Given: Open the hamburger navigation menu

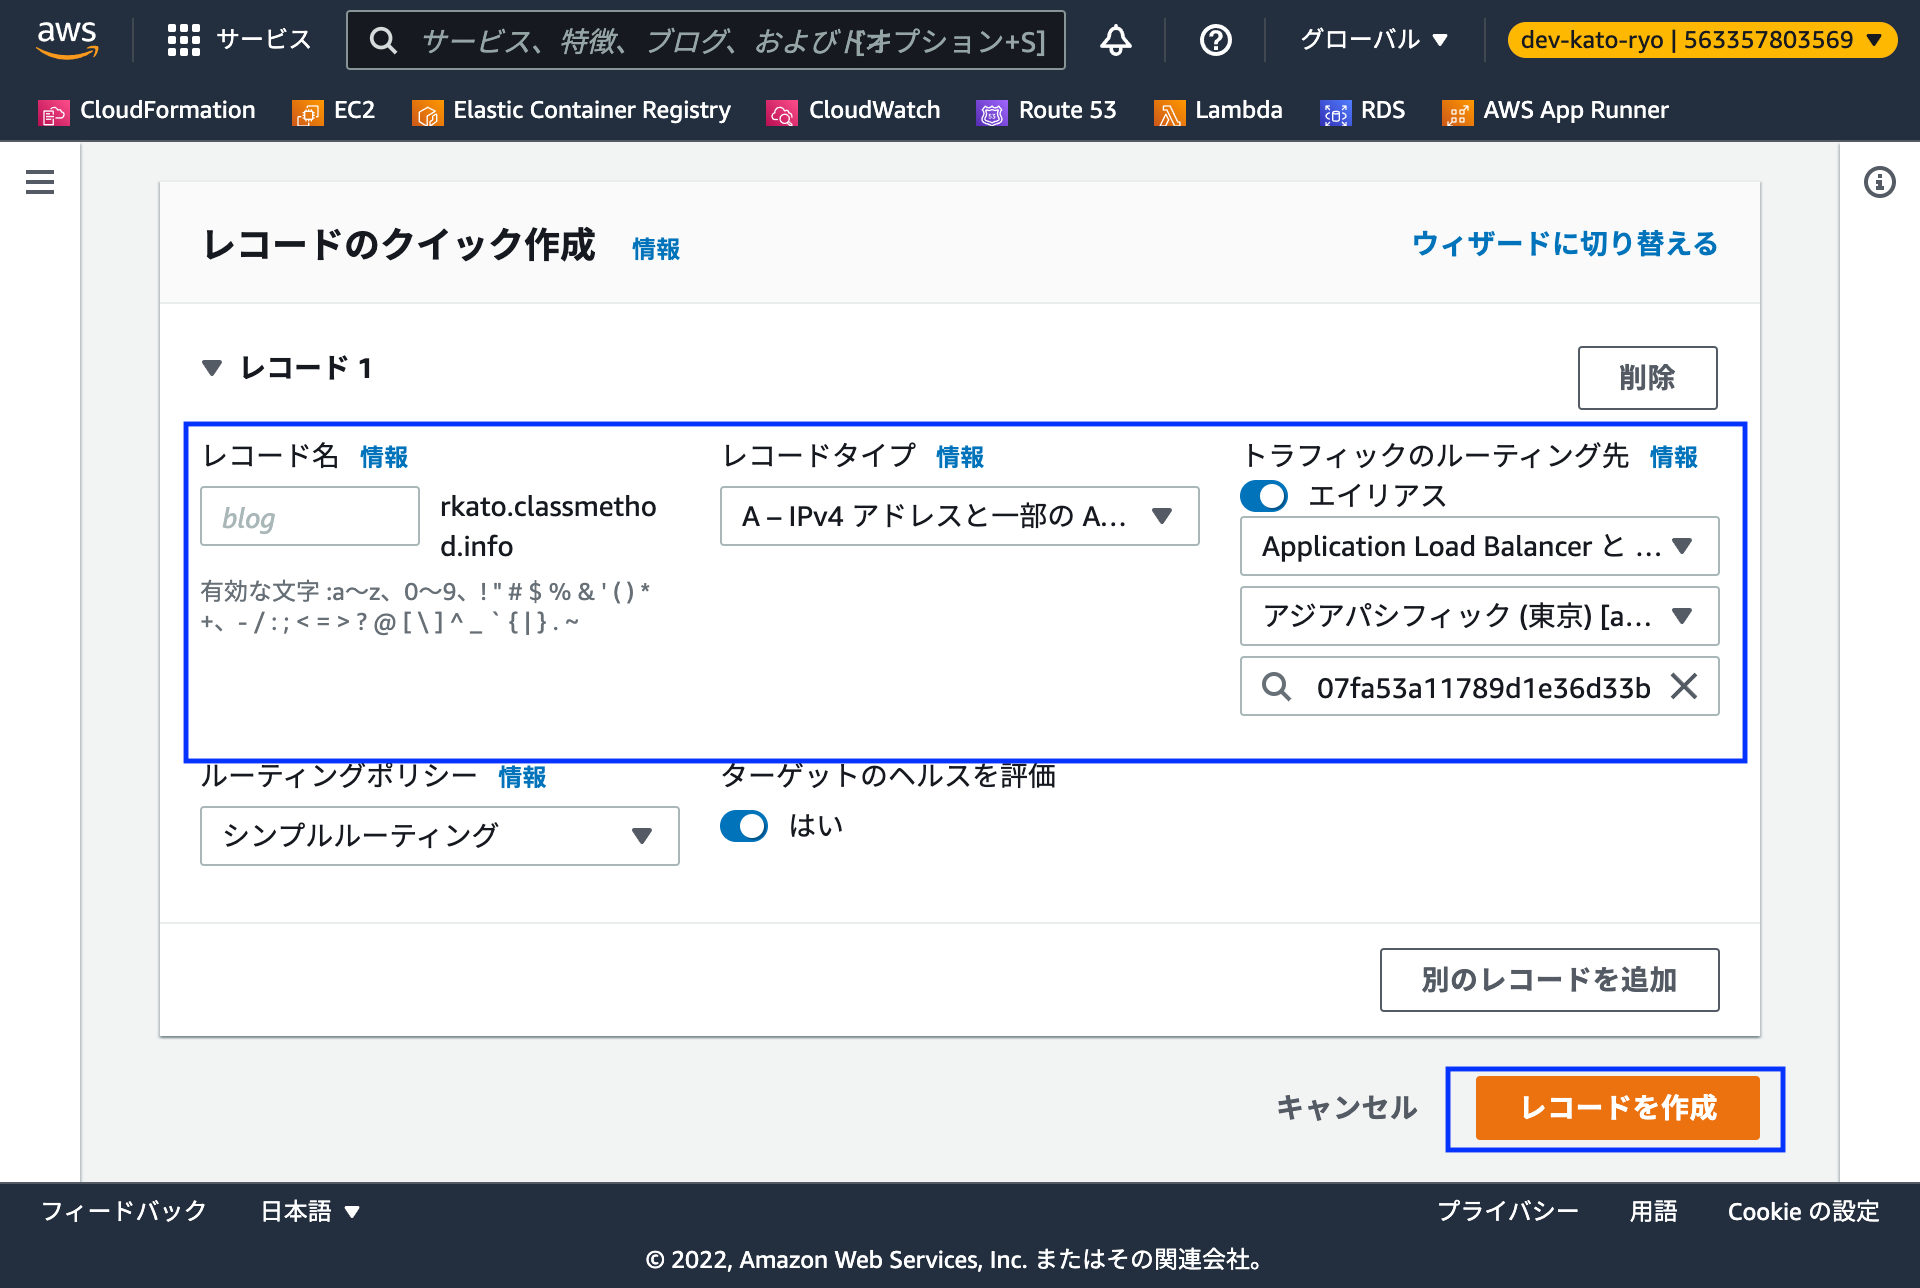Looking at the screenshot, I should (40, 182).
